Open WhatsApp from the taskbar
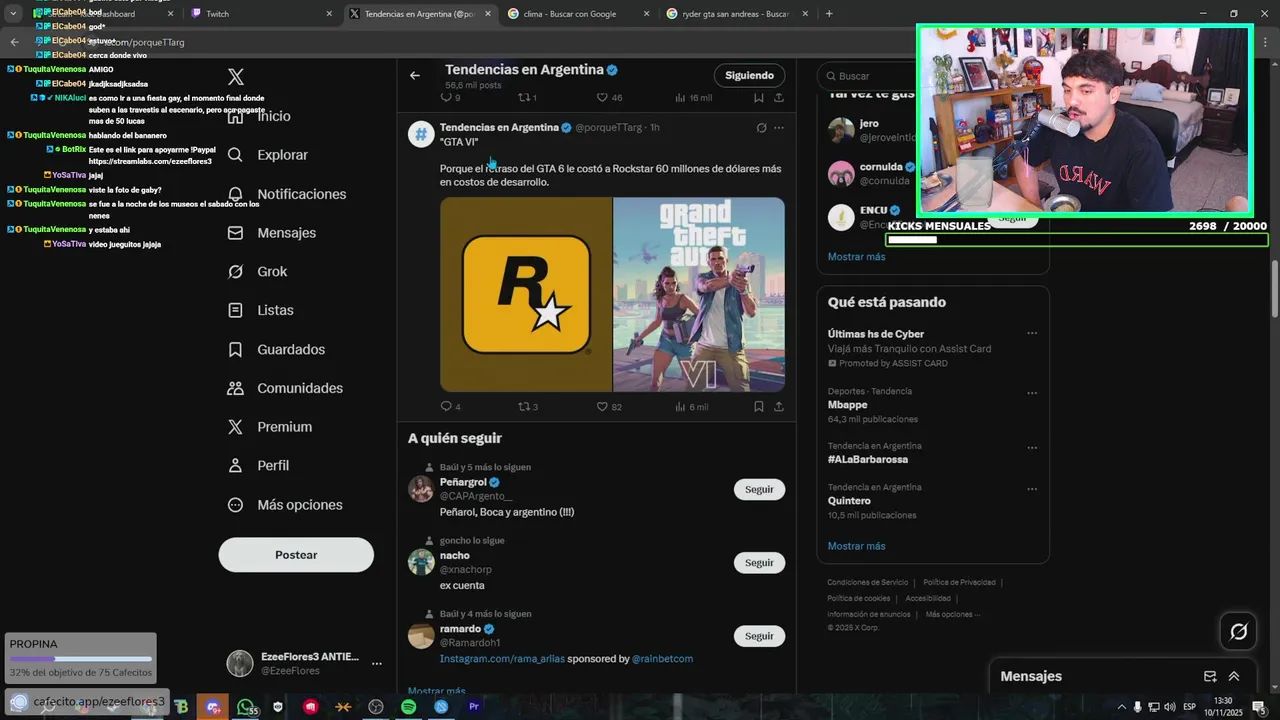Viewport: 1280px width, 720px height. [x=245, y=707]
